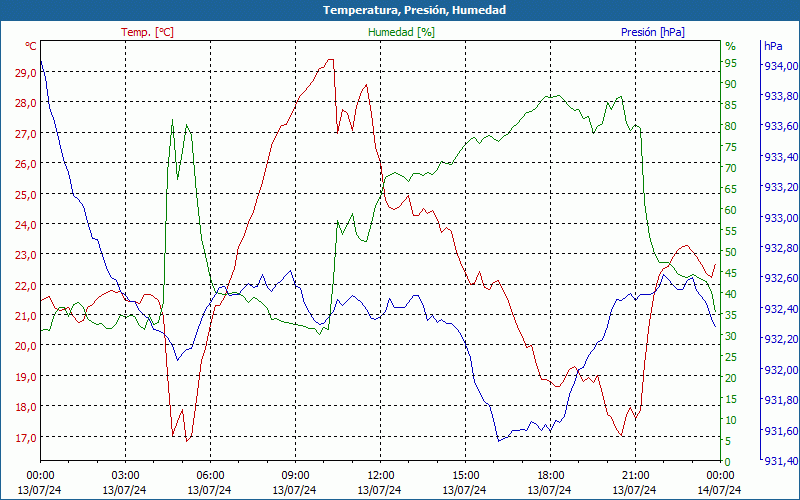Click the 25 humidity axis value

coord(731,357)
